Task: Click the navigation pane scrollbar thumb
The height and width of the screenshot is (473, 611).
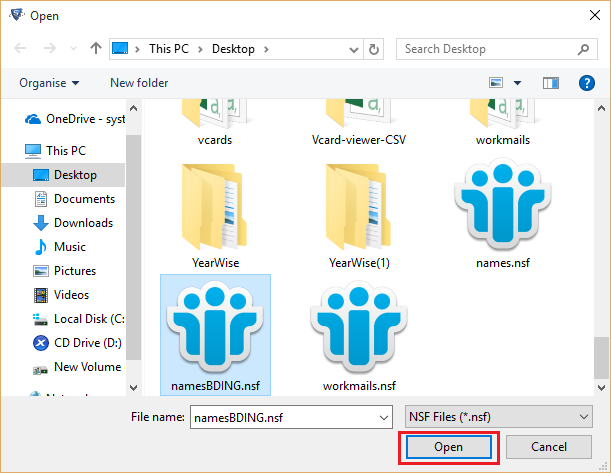Action: pos(133,248)
